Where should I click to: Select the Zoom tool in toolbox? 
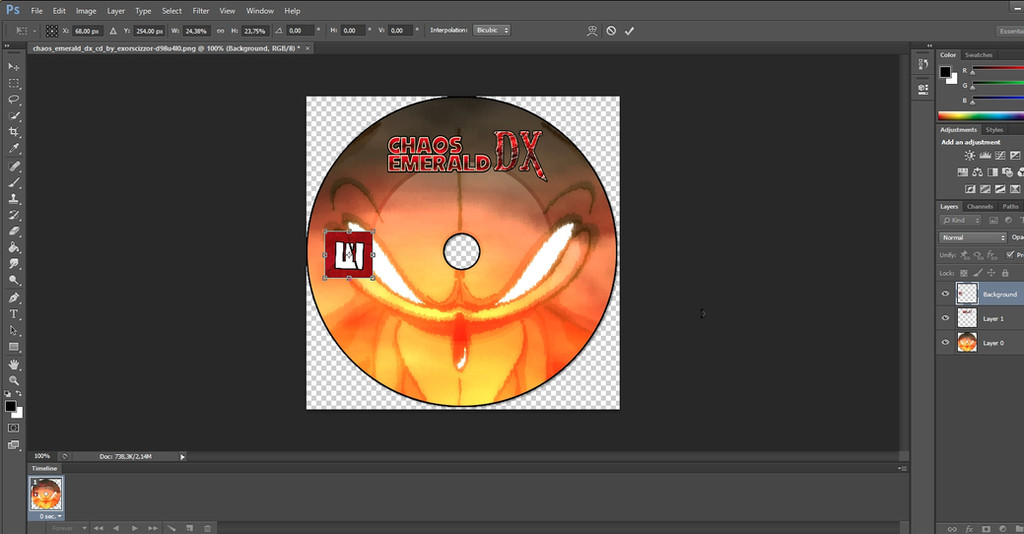(x=14, y=380)
